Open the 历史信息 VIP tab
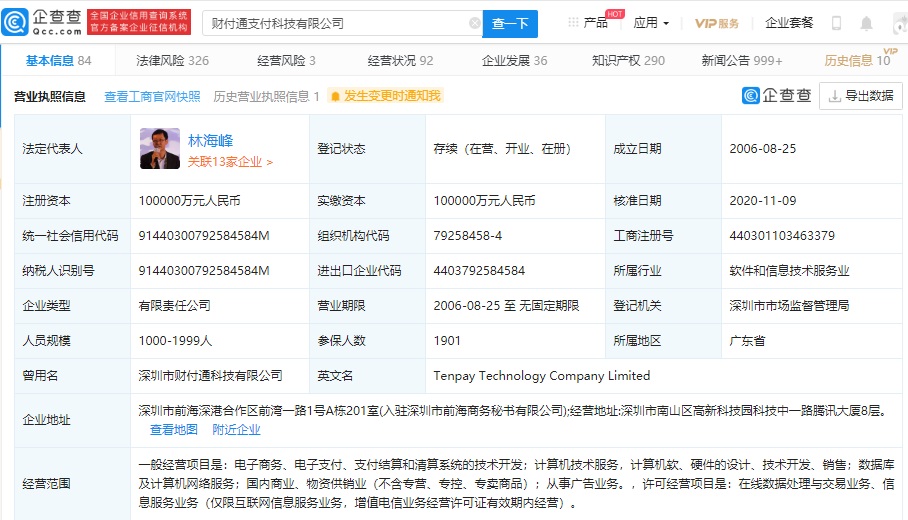Screen dimensions: 908x520 pos(858,60)
